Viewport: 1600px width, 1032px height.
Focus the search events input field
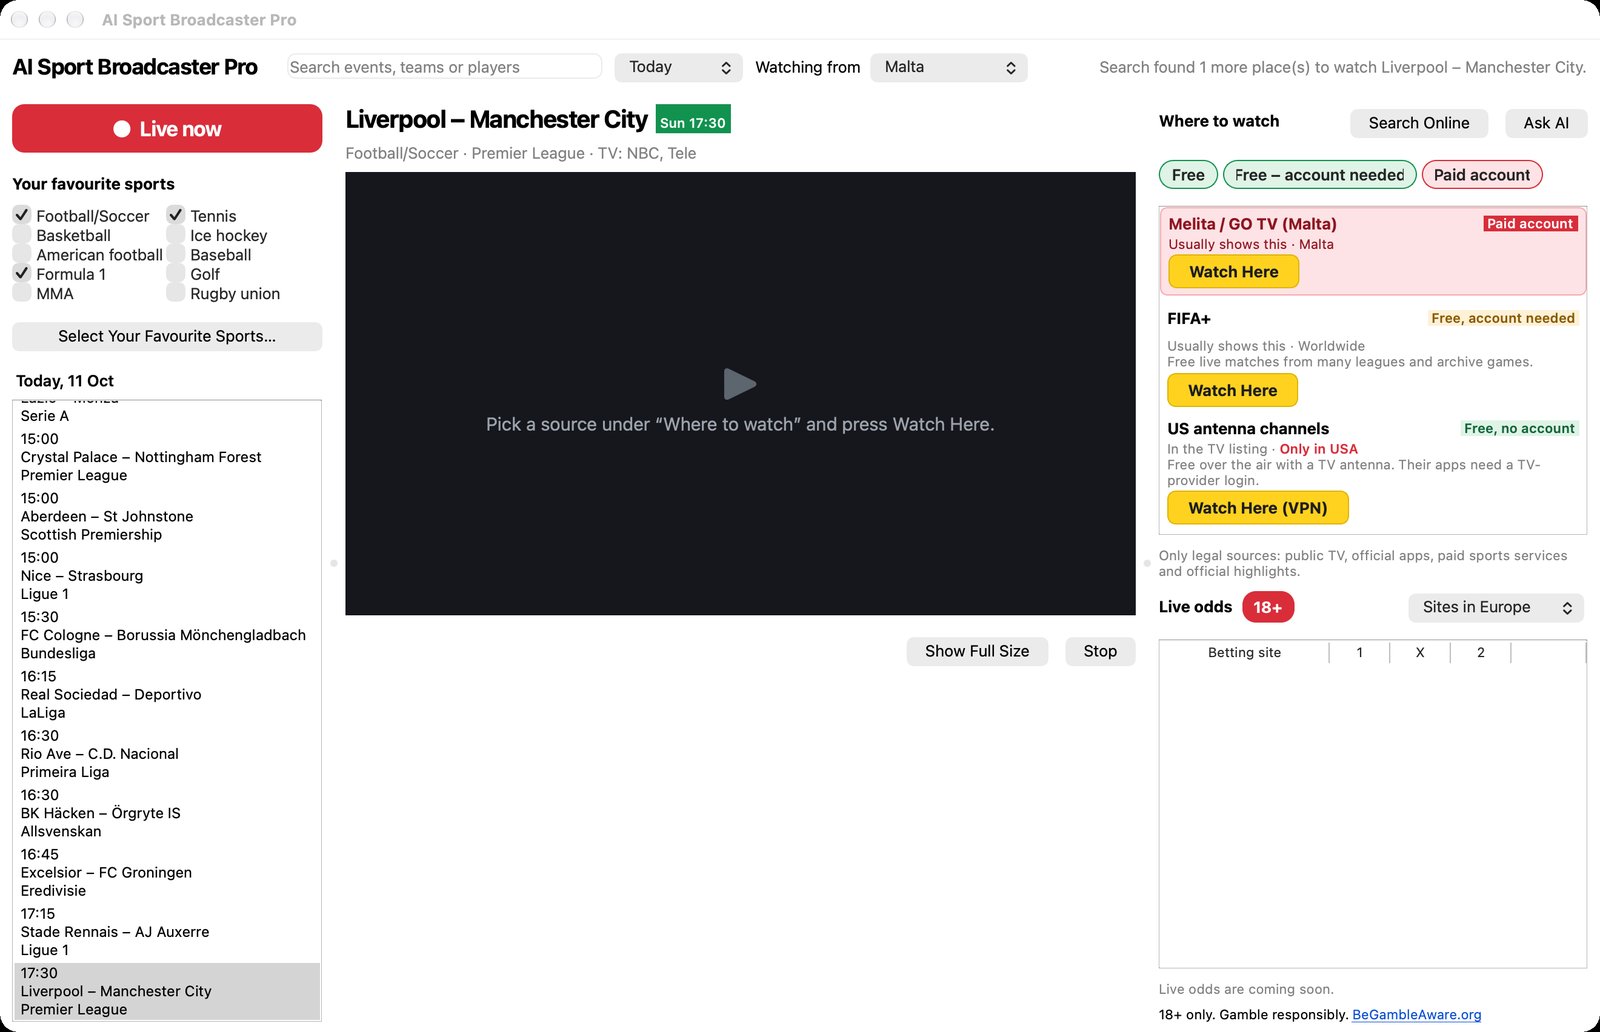[444, 67]
